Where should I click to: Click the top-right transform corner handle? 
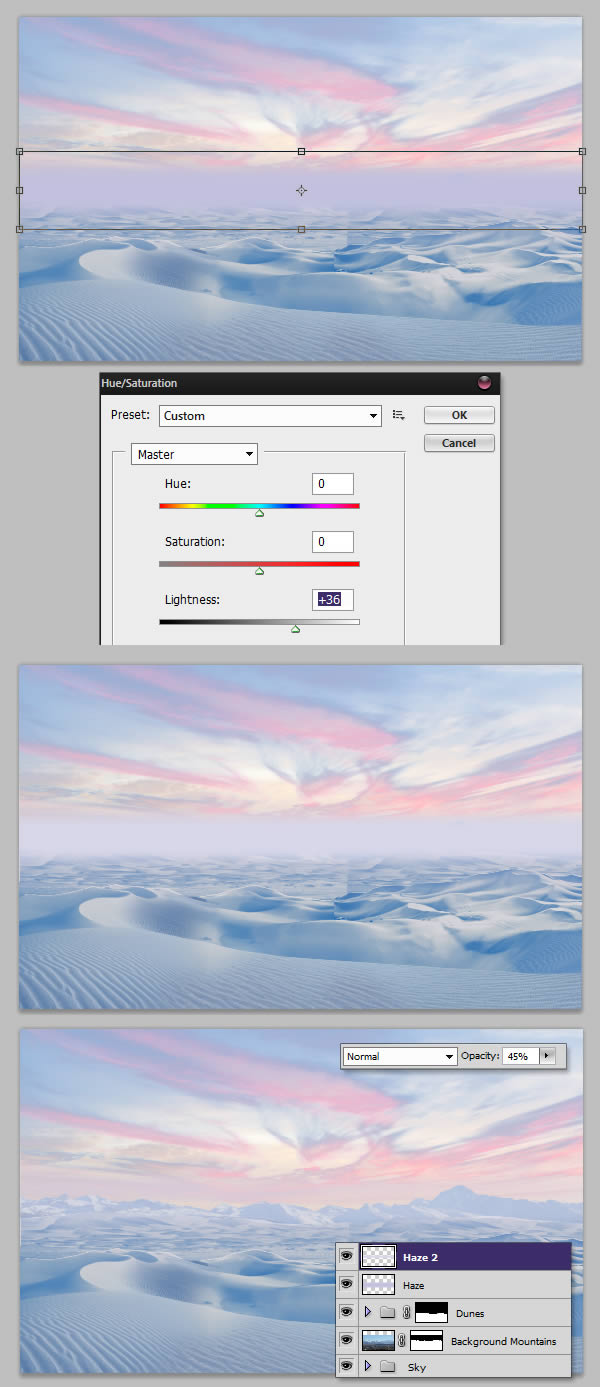point(582,151)
